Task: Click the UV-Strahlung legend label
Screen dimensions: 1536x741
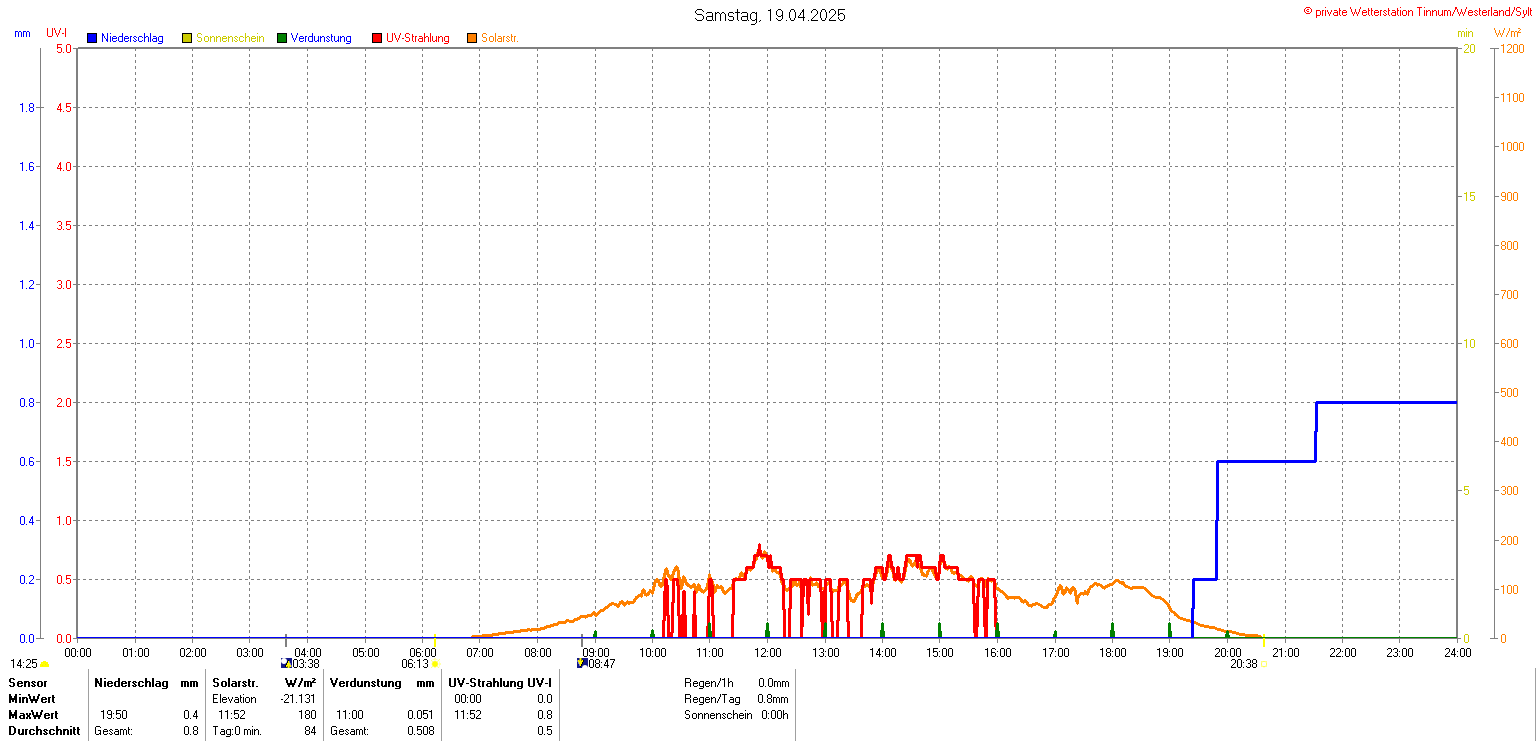Action: click(418, 38)
